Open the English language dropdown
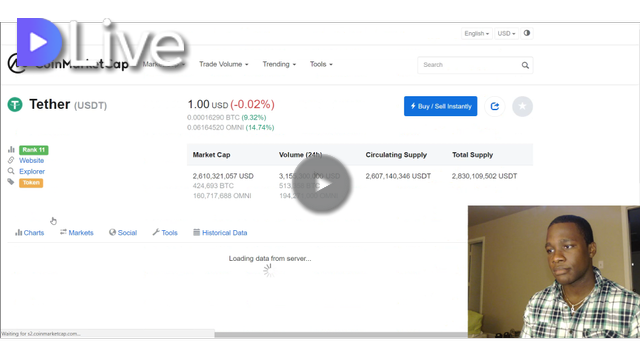 pos(476,33)
